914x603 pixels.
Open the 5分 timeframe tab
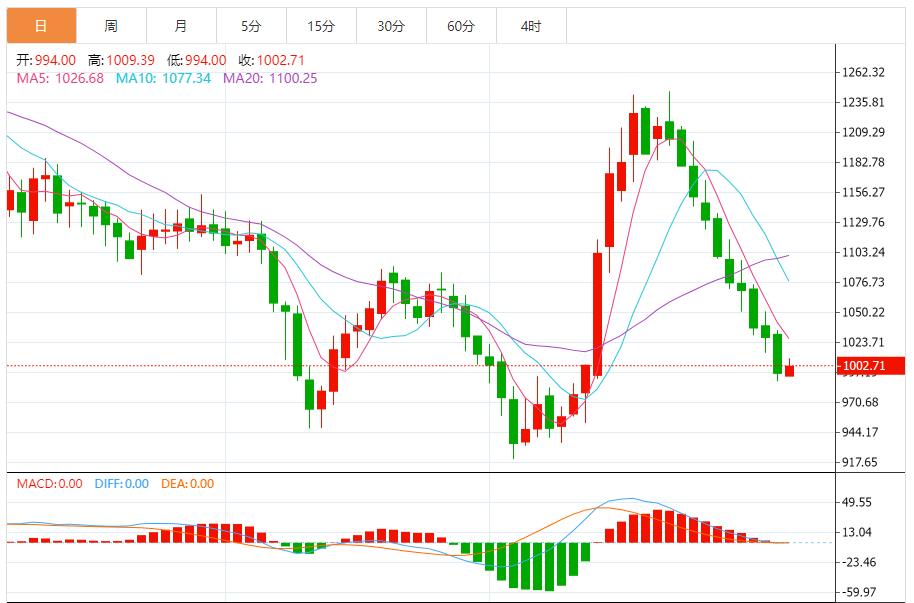pyautogui.click(x=251, y=26)
